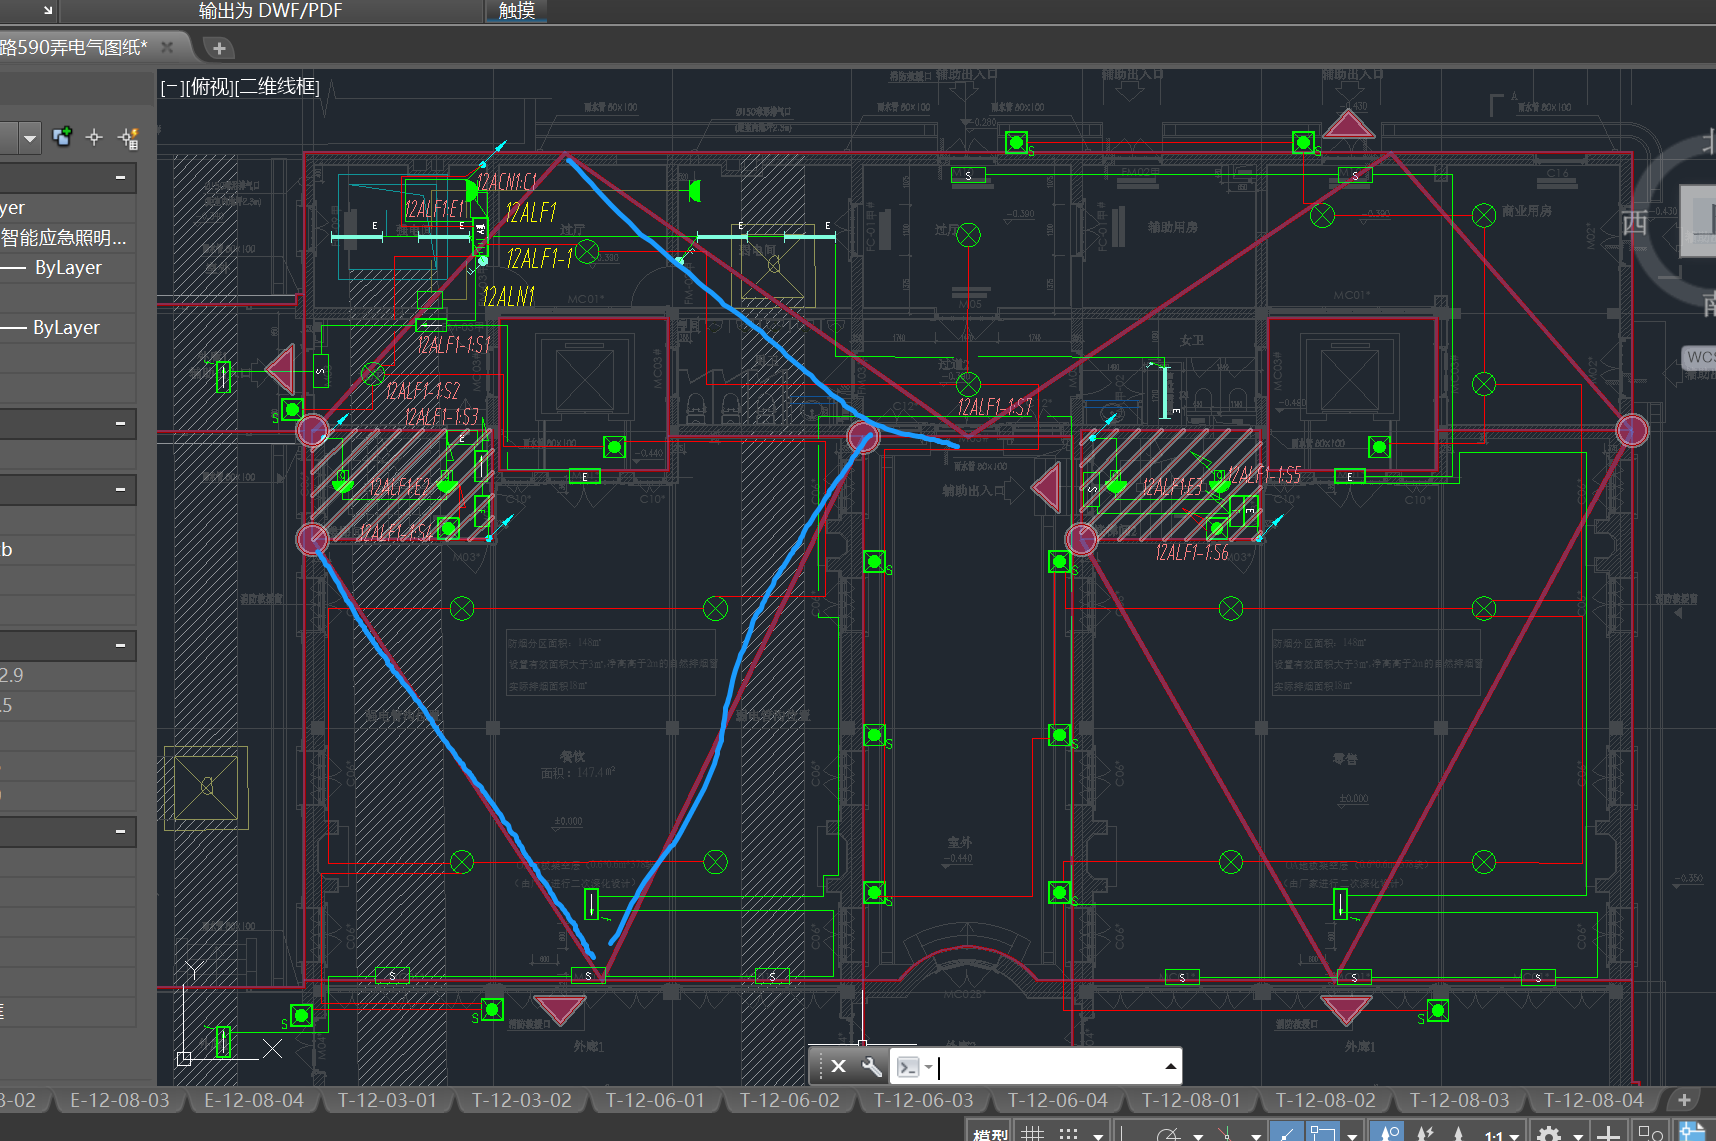Toggle snap mode dots icon
This screenshot has width=1716, height=1141.
coord(1069,1133)
